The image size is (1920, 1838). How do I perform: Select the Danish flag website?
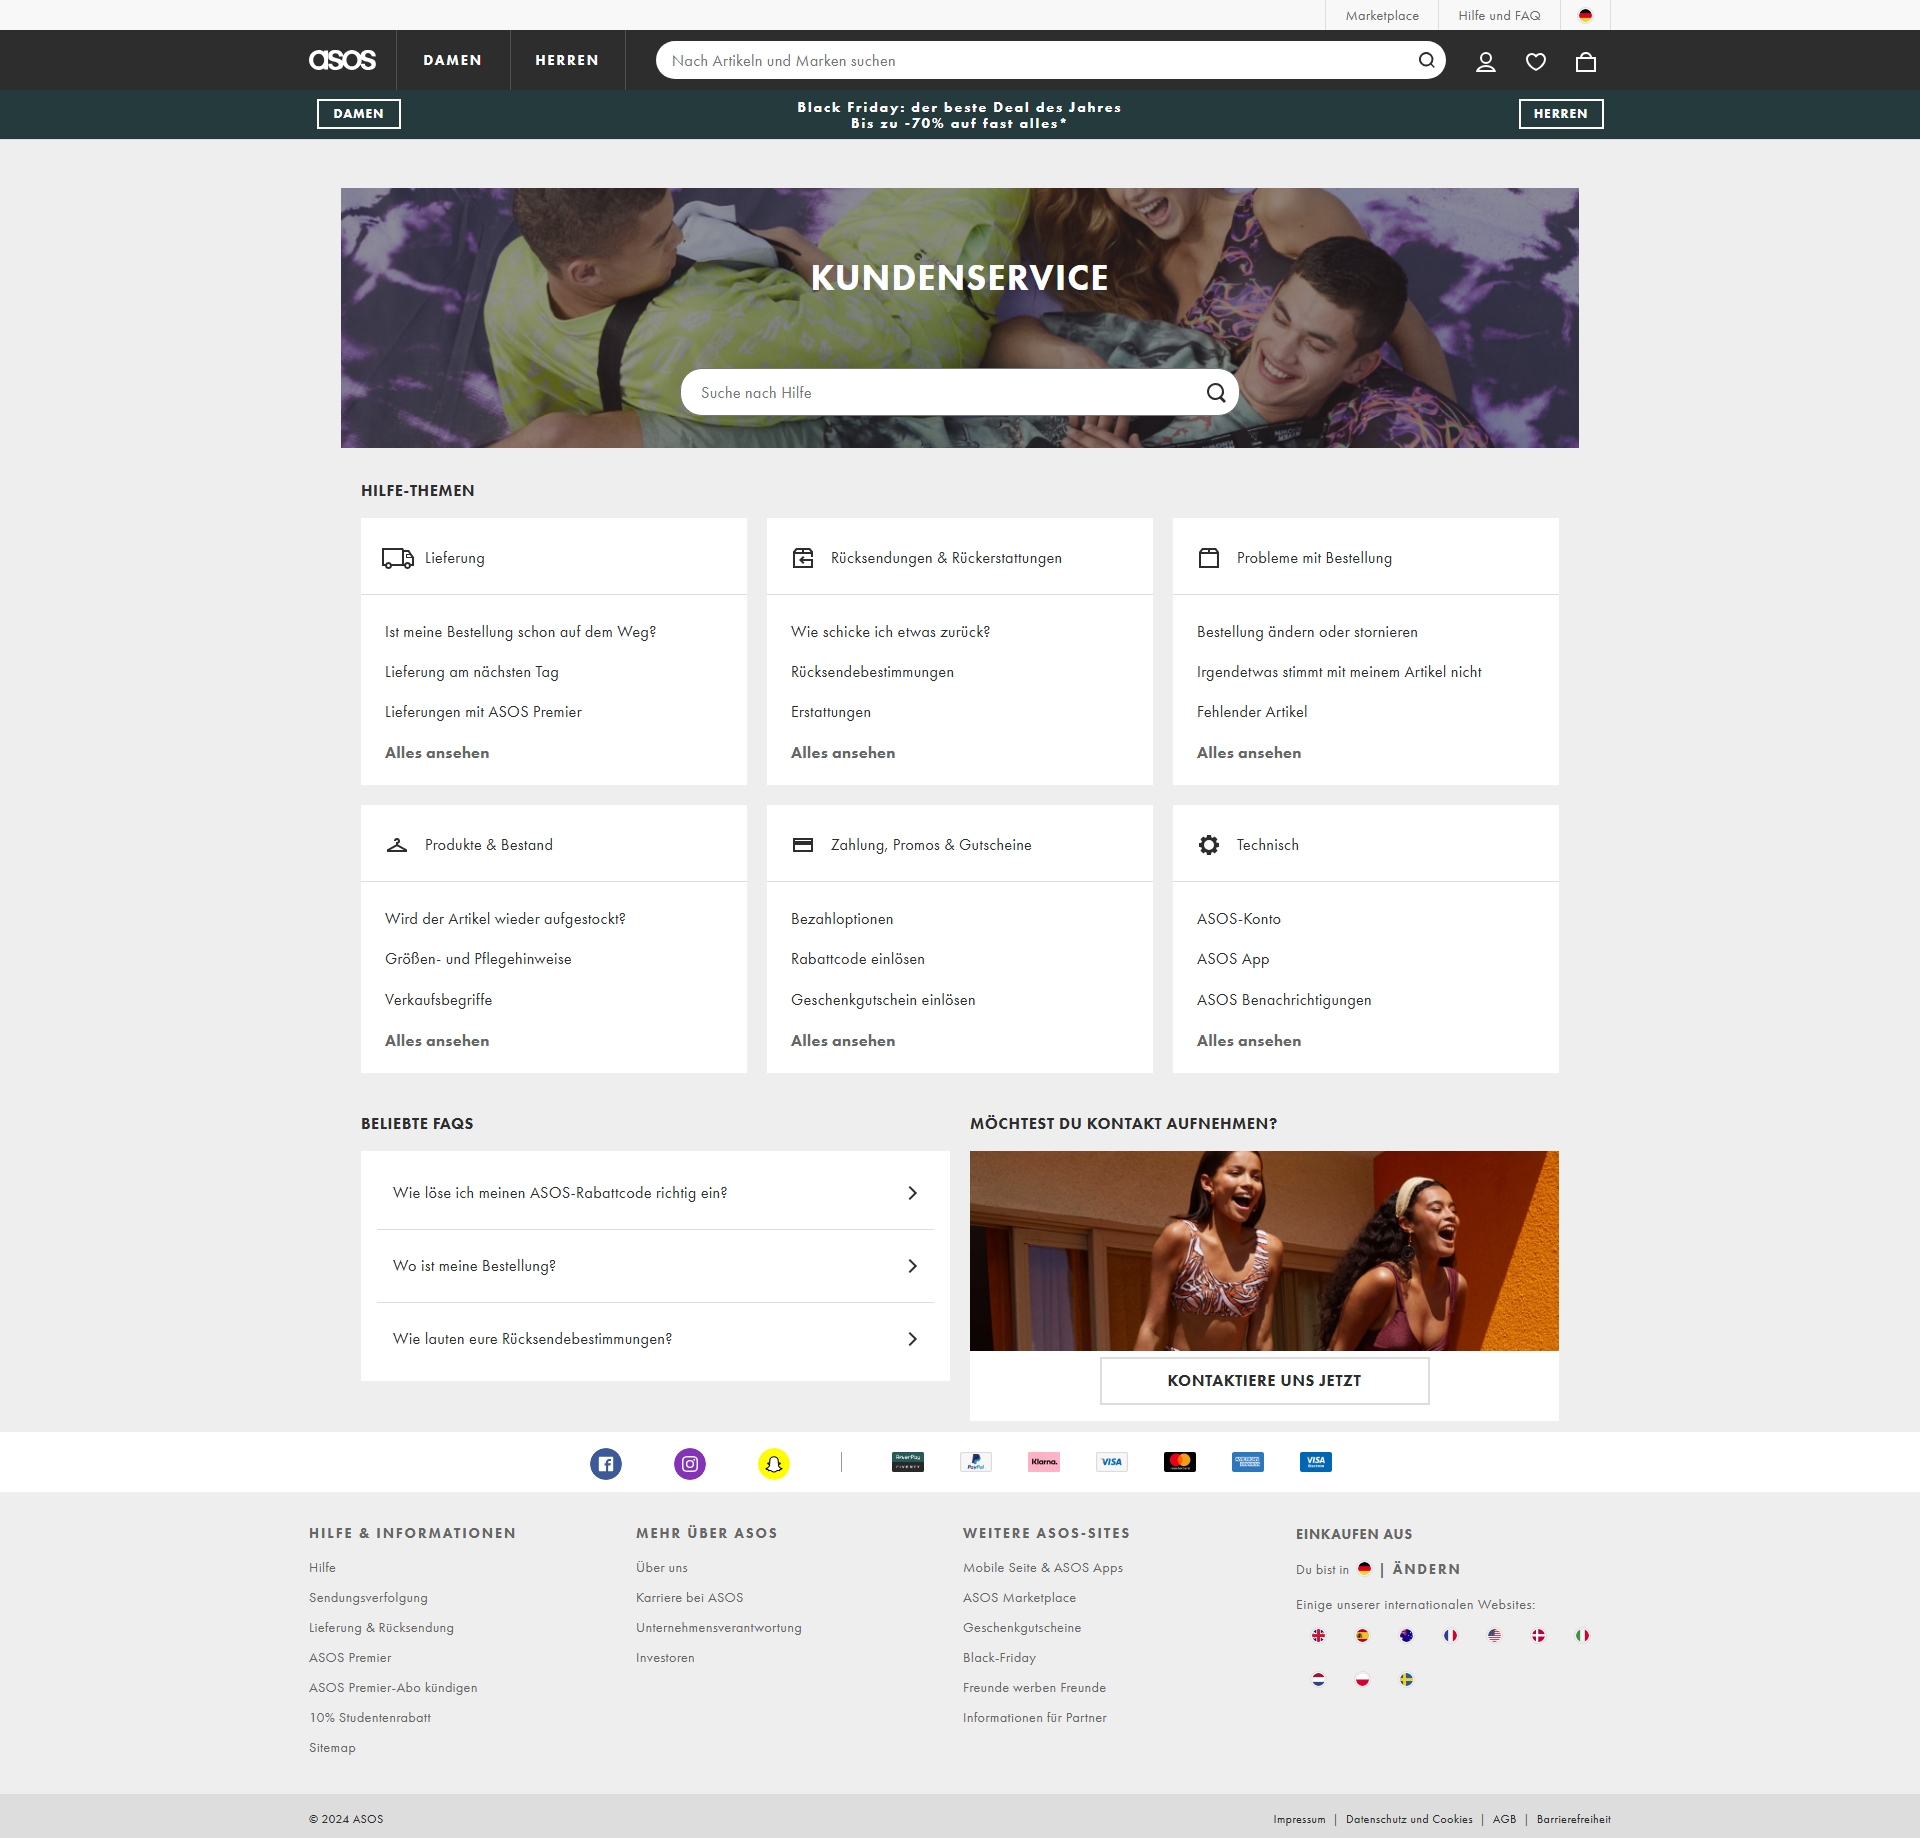coord(1538,1636)
